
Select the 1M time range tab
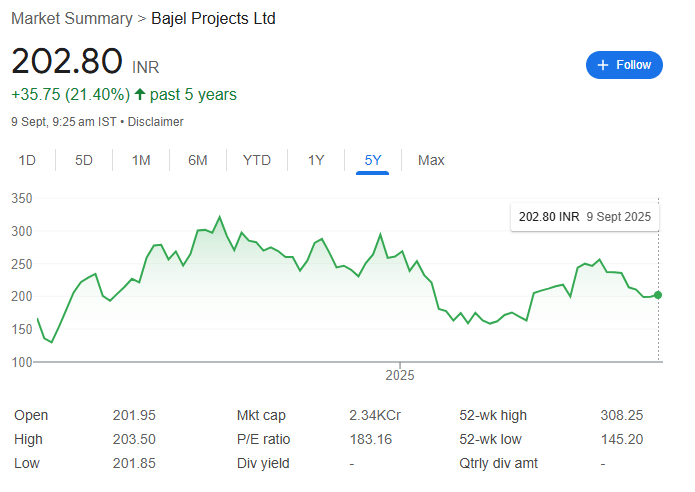(141, 160)
